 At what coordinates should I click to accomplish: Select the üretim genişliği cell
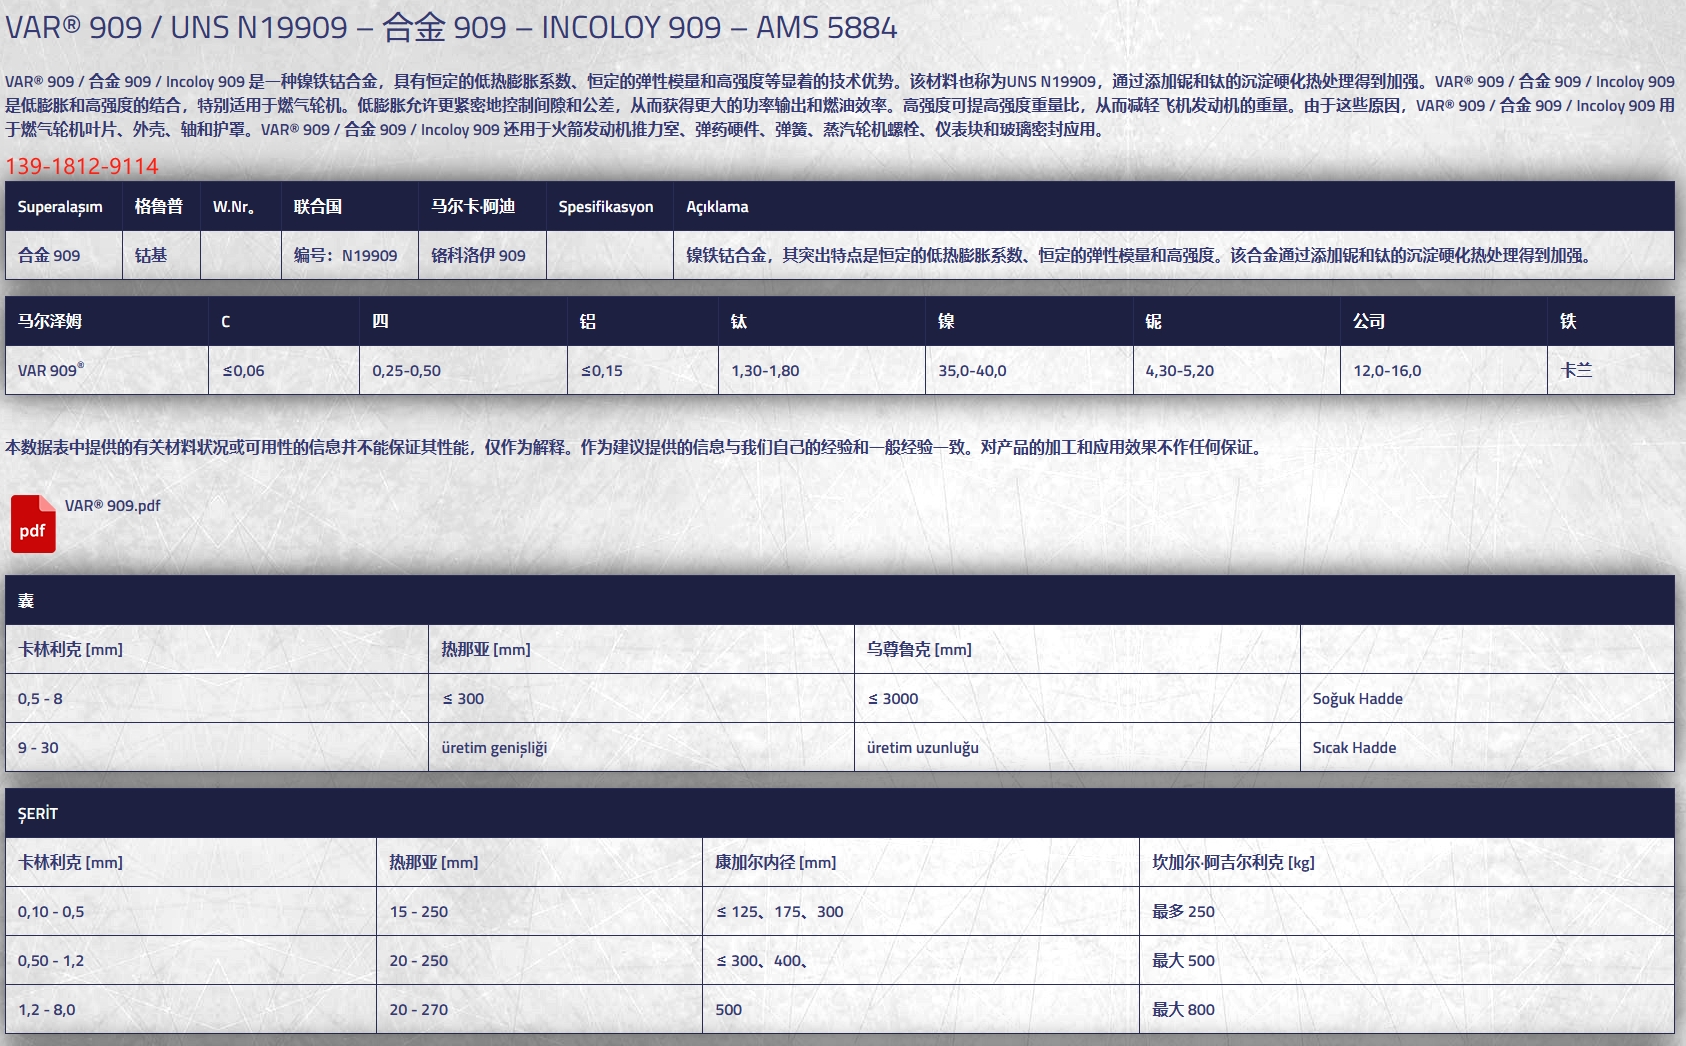pyautogui.click(x=641, y=747)
